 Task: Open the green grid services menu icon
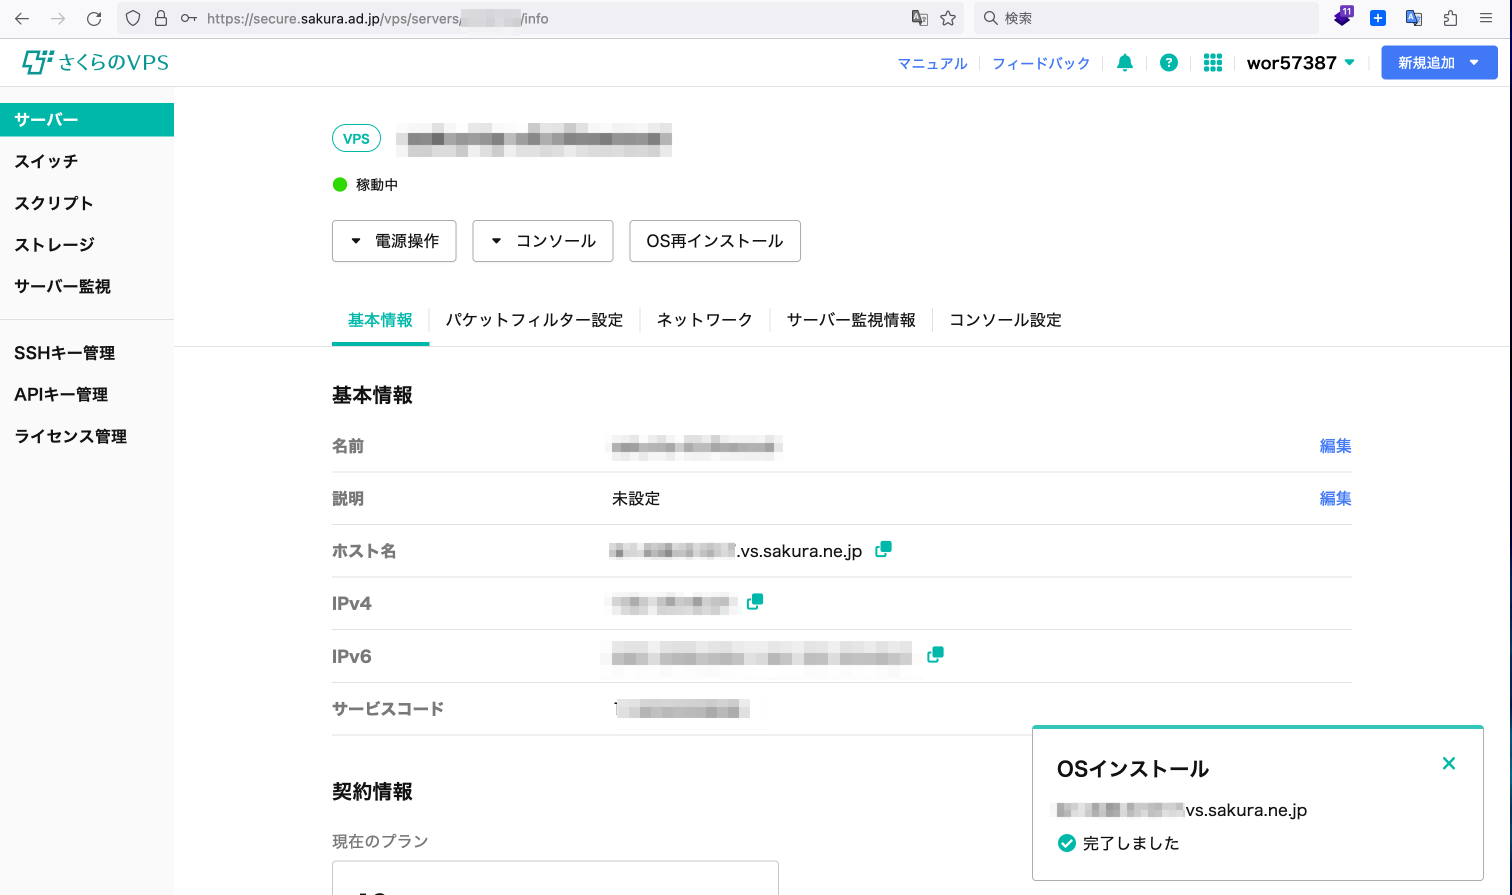click(x=1213, y=63)
